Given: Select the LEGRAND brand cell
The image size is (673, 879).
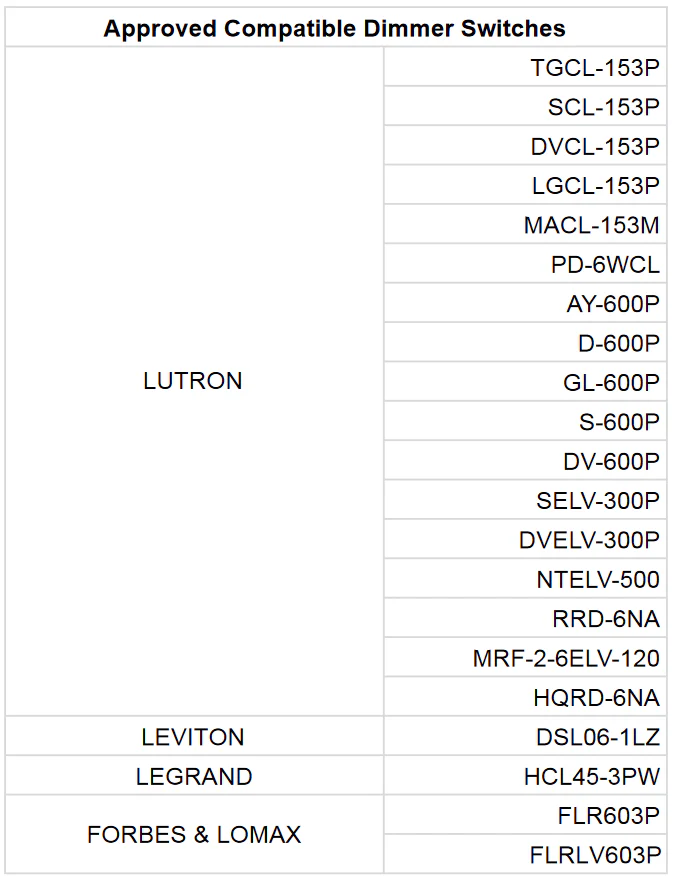Looking at the screenshot, I should point(193,776).
